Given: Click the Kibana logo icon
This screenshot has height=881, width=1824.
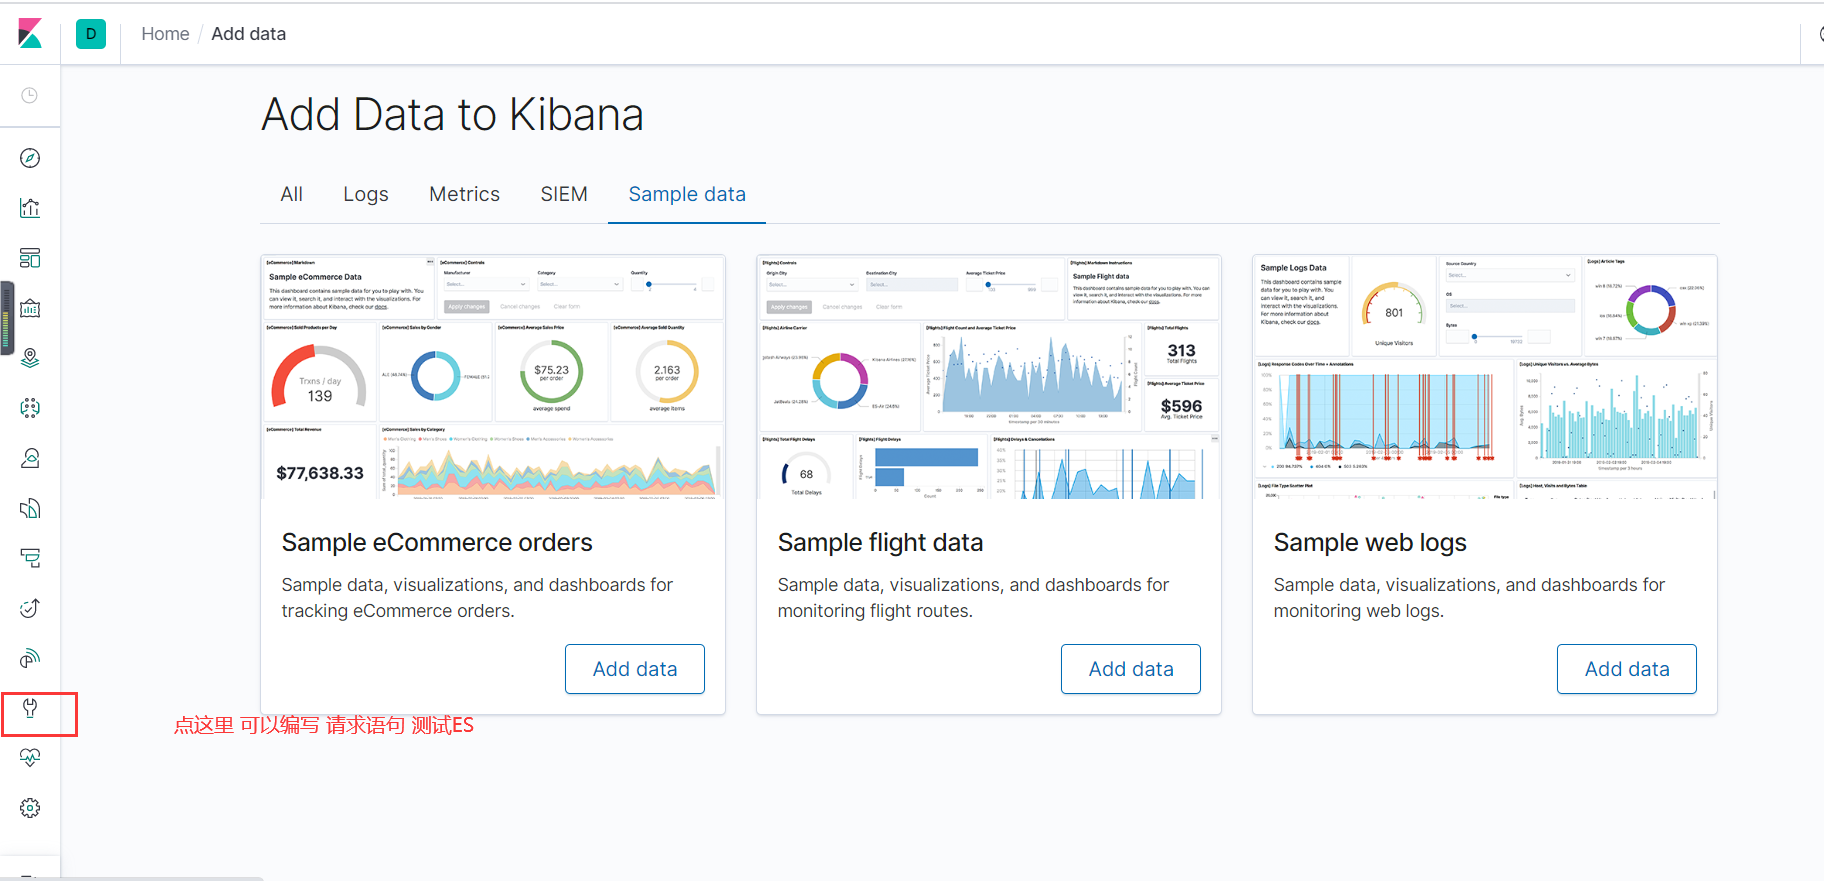Looking at the screenshot, I should point(30,33).
